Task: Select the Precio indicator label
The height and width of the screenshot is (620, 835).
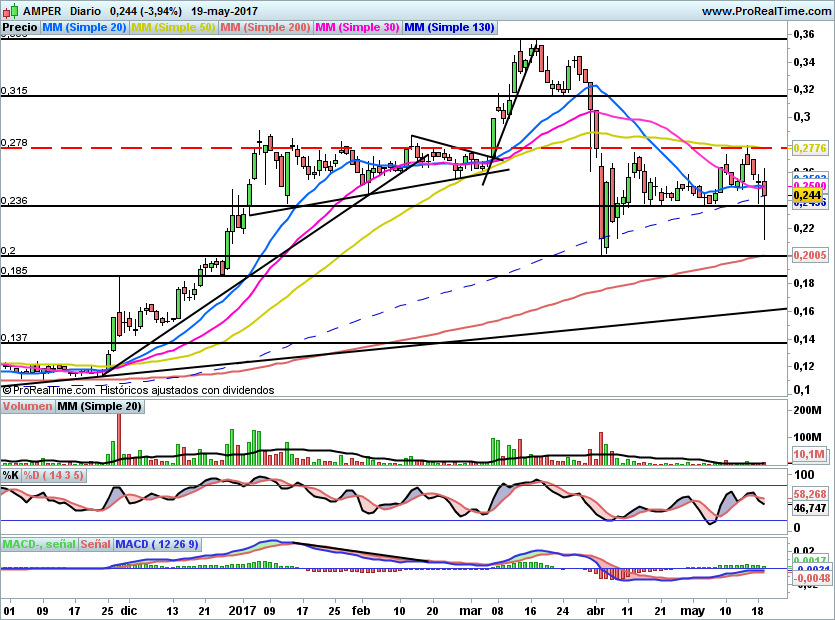Action: [20, 28]
